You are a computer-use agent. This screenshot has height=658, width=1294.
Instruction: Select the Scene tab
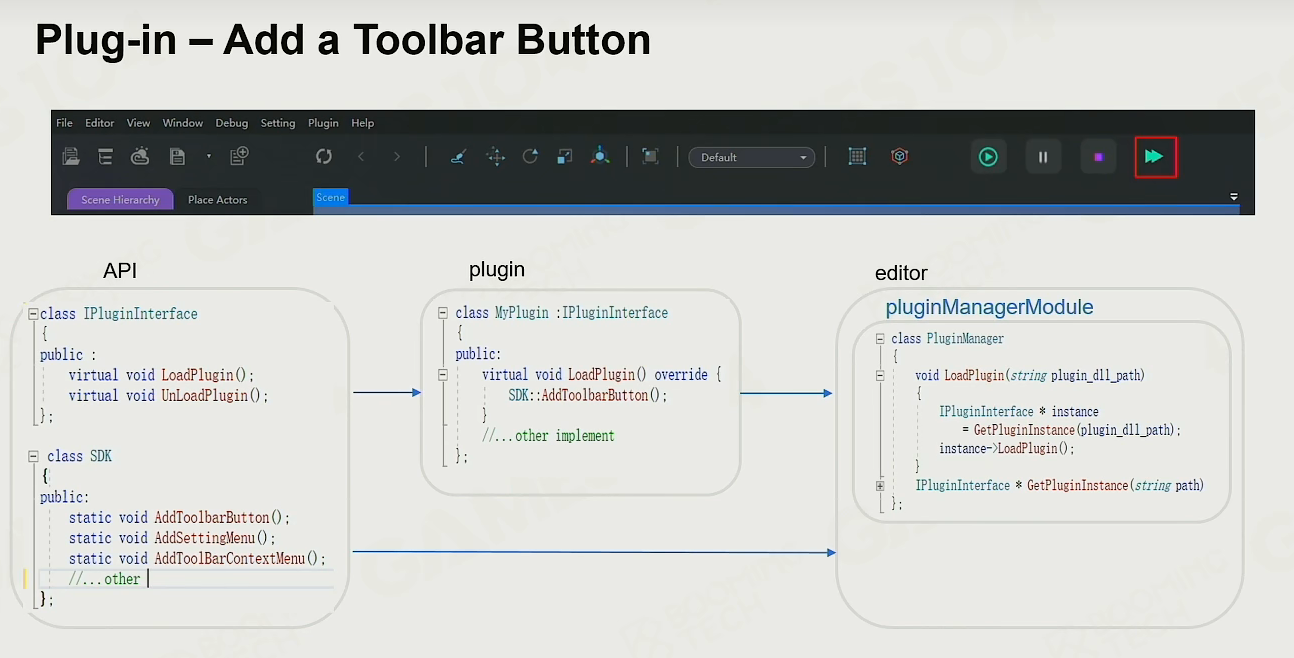pyautogui.click(x=330, y=197)
